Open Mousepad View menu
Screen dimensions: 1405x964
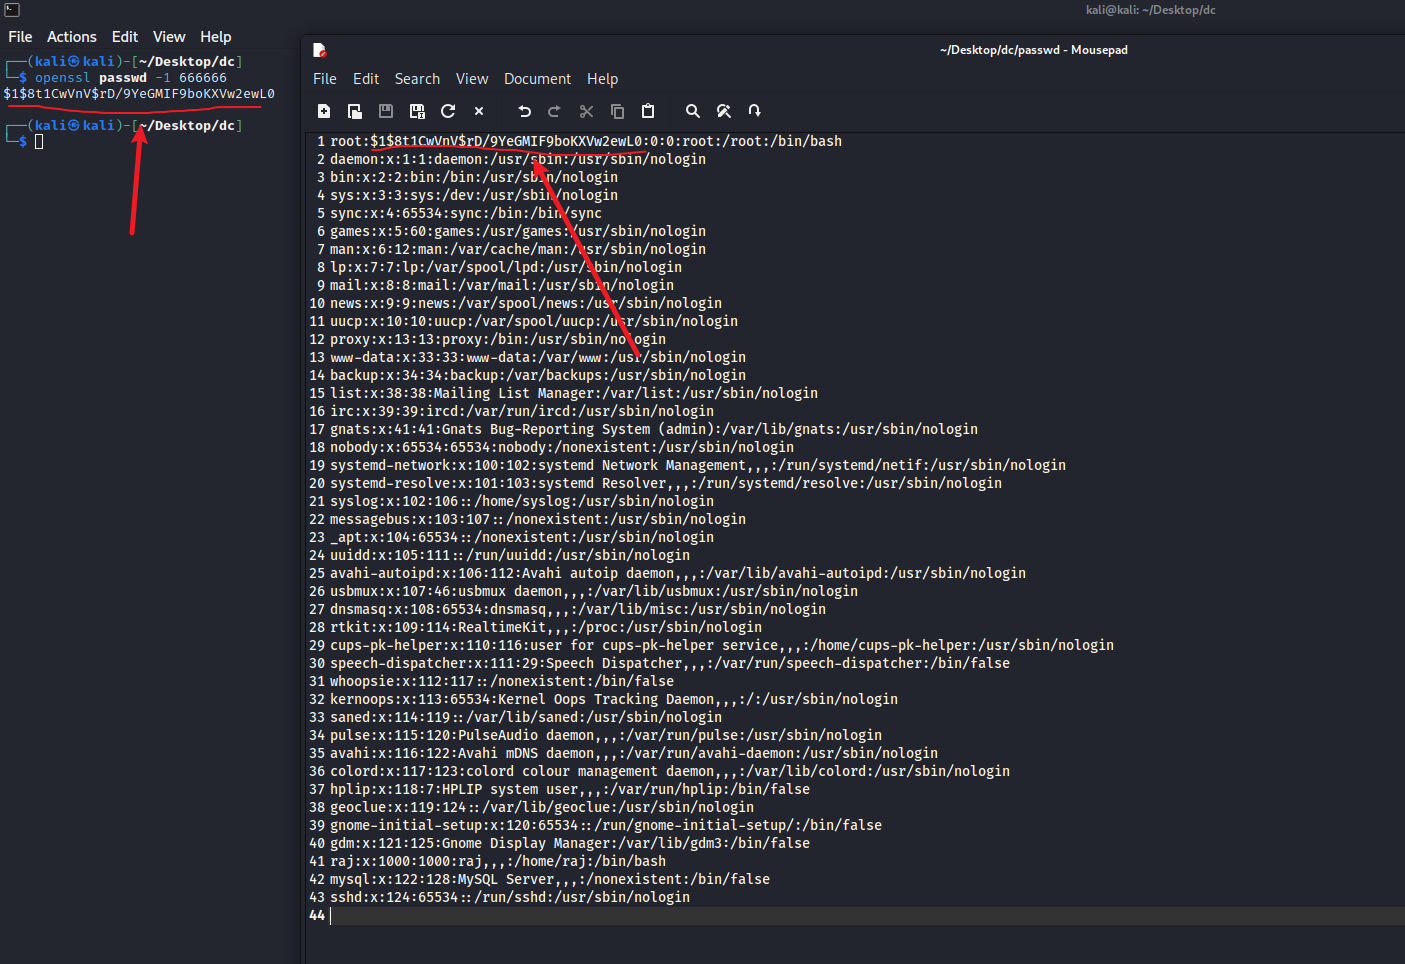472,79
